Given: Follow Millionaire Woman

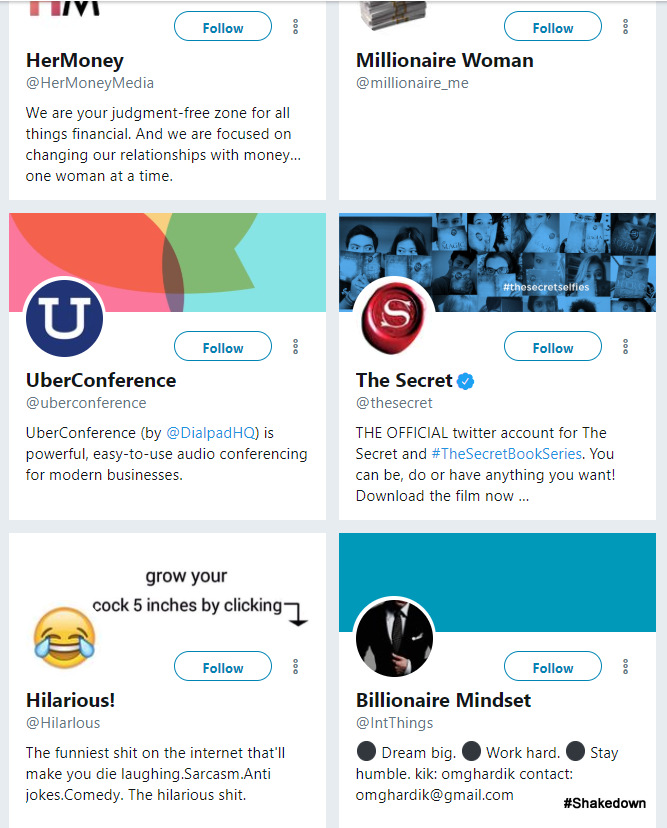Looking at the screenshot, I should (x=553, y=27).
